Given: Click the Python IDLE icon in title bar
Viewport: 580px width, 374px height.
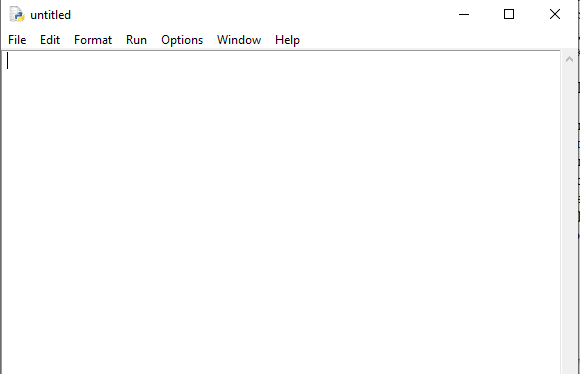Looking at the screenshot, I should coord(17,15).
